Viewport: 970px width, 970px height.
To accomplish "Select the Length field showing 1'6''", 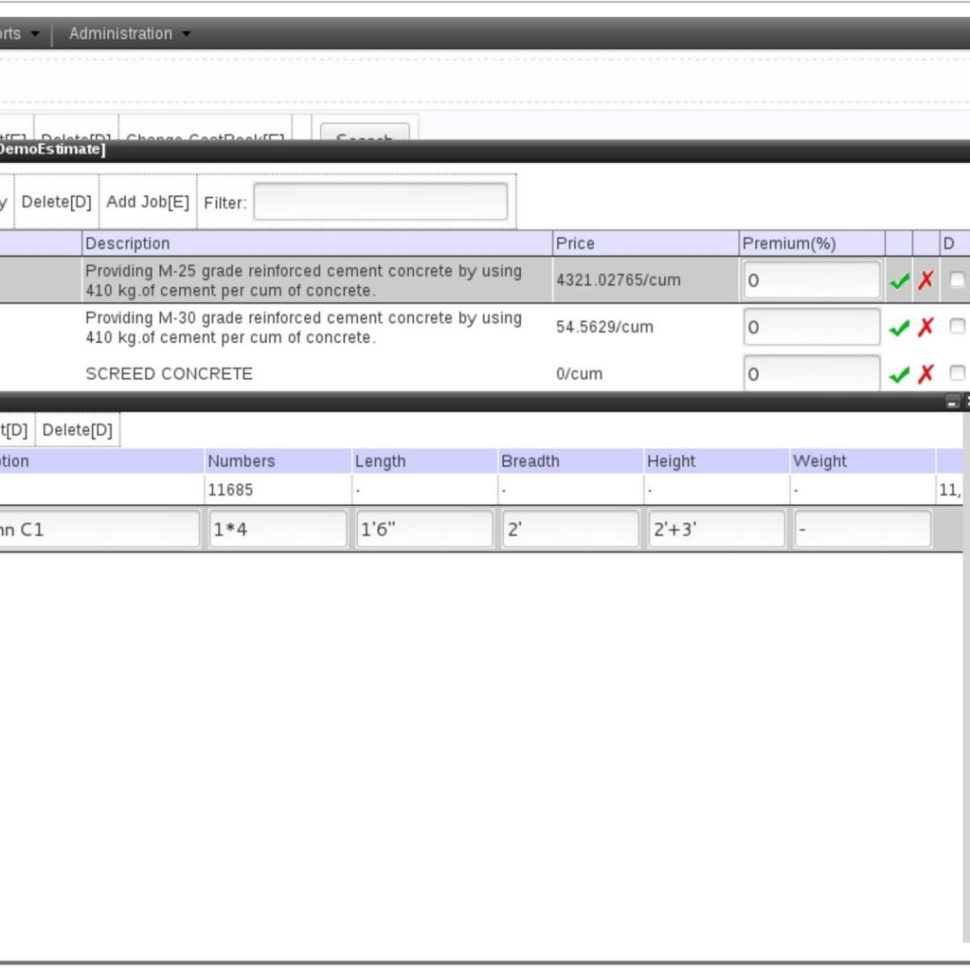I will (423, 528).
